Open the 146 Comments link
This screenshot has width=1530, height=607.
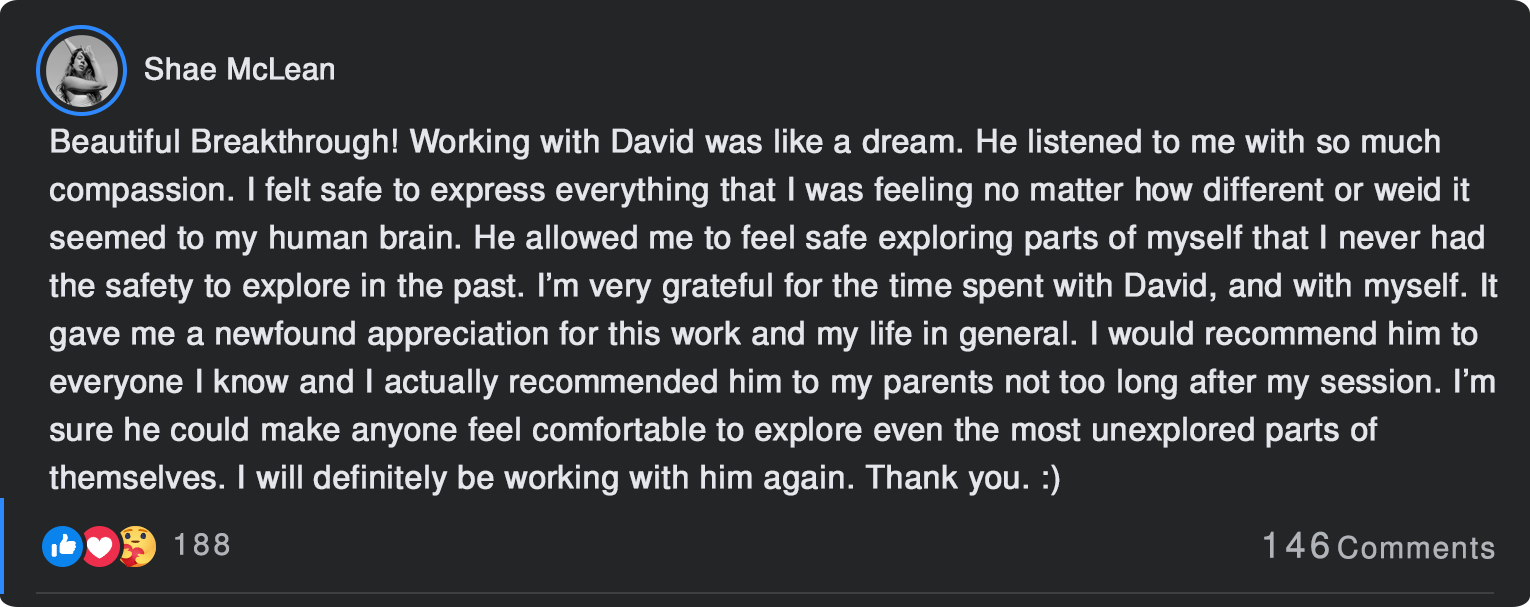1378,546
